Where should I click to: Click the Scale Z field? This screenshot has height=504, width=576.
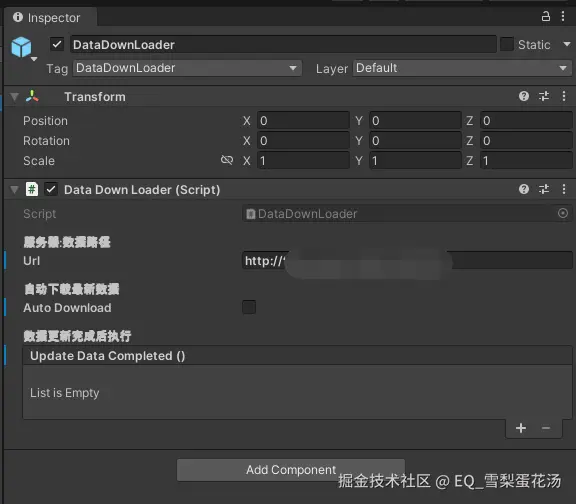(526, 161)
